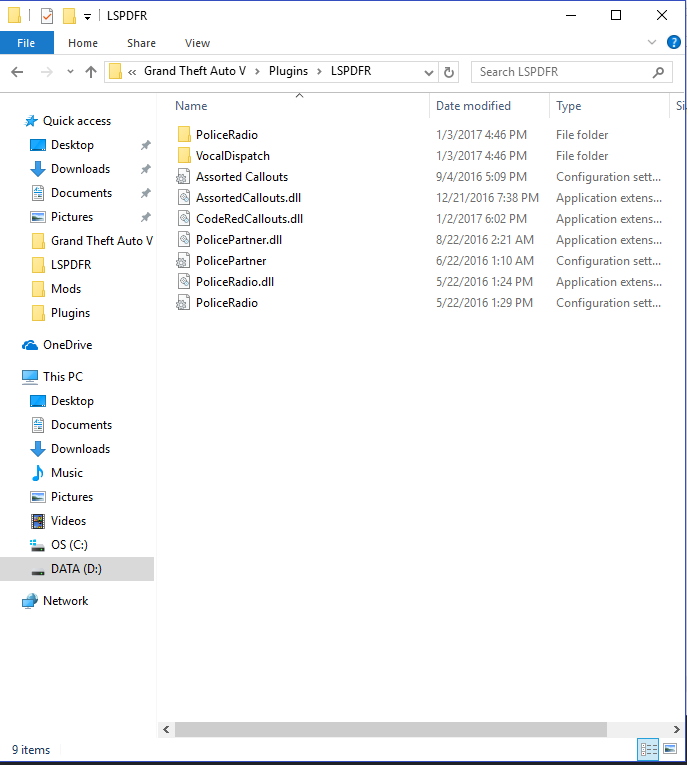
Task: Open the Music folder
Action: tap(67, 473)
